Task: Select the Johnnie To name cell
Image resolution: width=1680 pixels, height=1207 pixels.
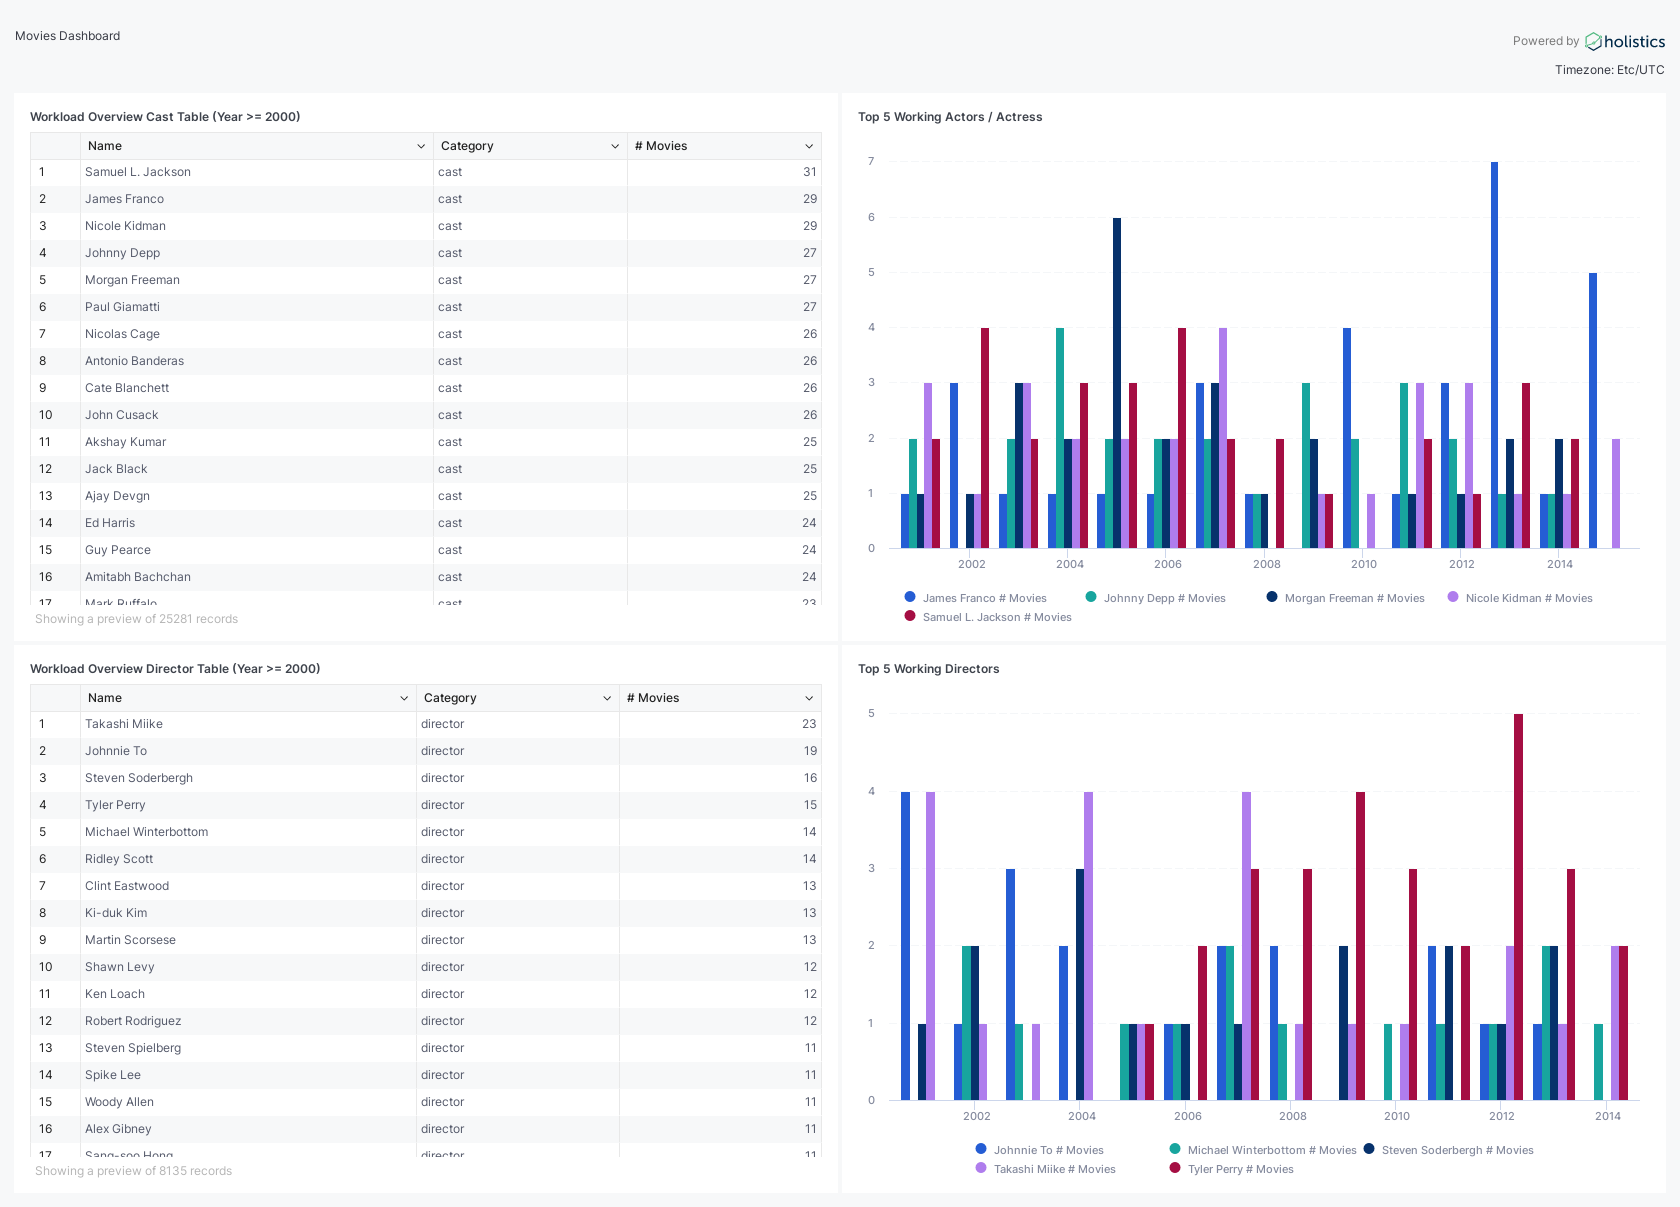Action: pos(248,751)
